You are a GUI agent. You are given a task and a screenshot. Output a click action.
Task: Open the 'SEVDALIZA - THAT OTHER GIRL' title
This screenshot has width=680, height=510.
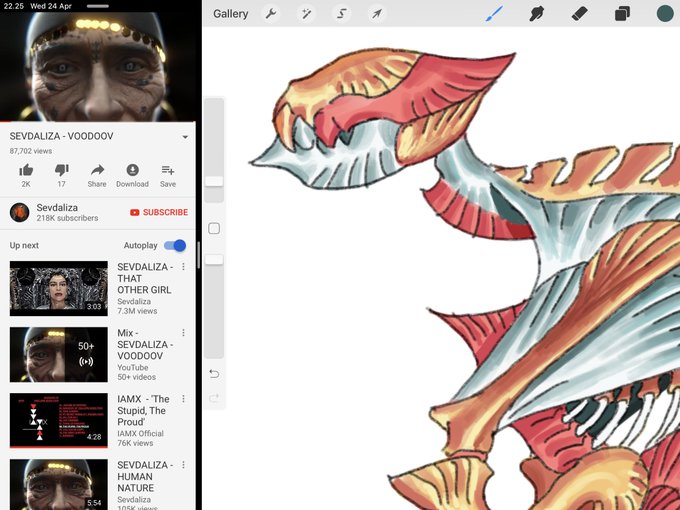point(145,278)
